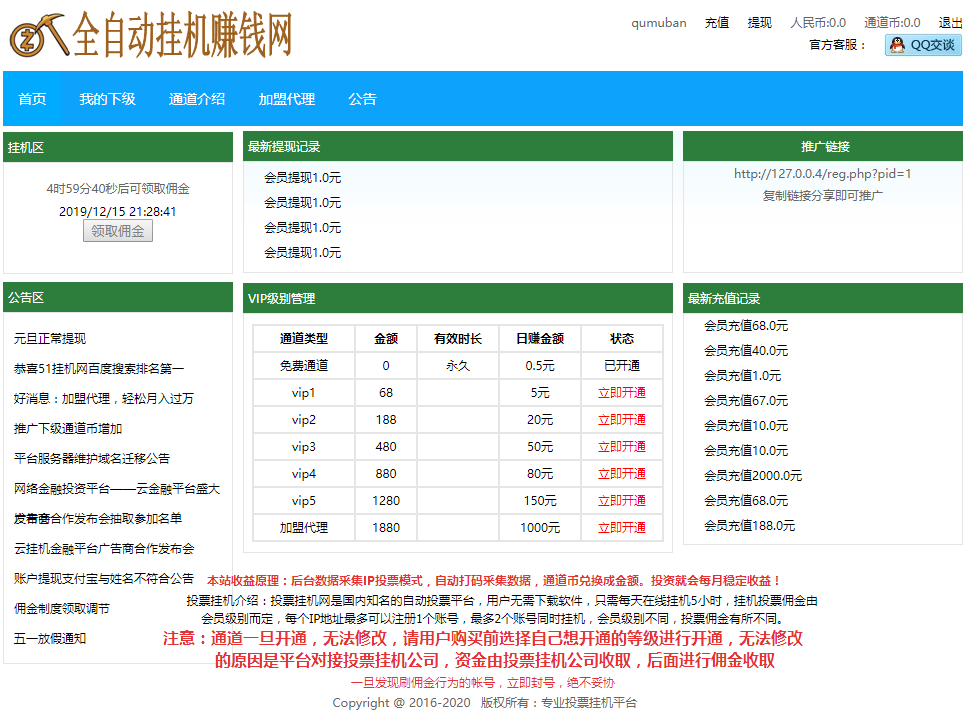968x712 pixels.
Task: Open announcement 元旦正常提现
Action: pos(50,338)
